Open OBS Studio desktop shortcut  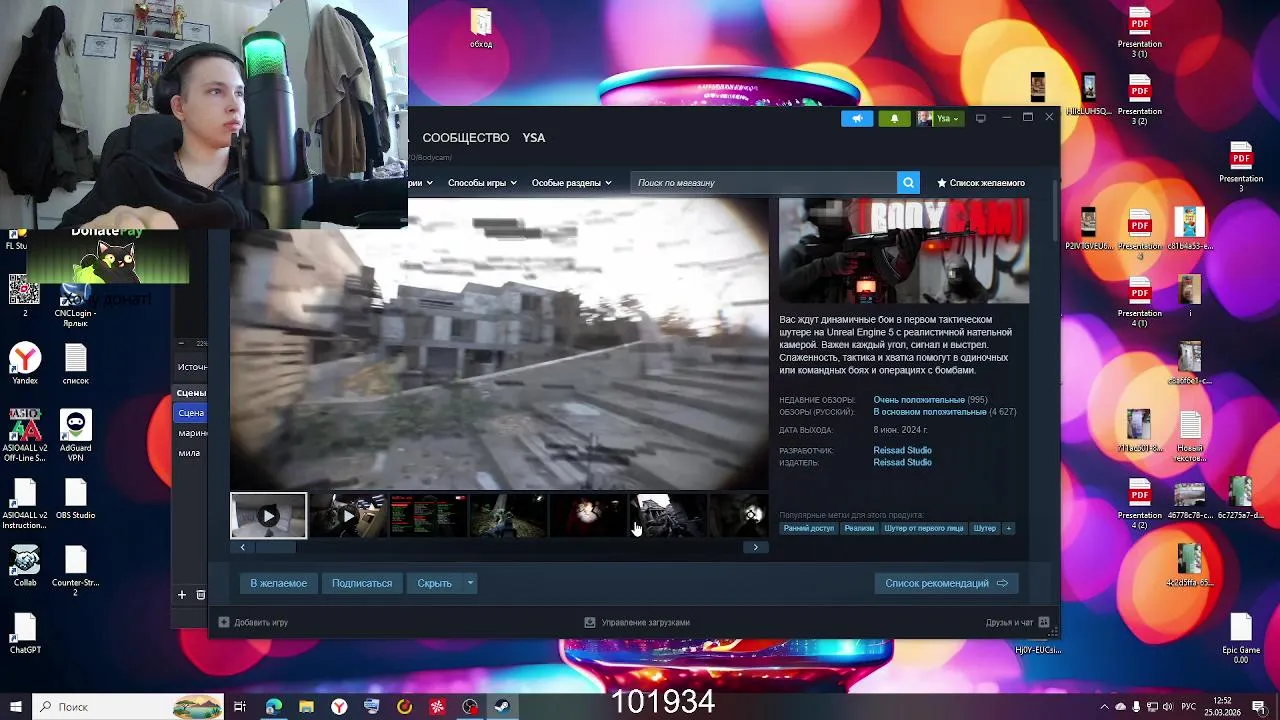[x=76, y=499]
